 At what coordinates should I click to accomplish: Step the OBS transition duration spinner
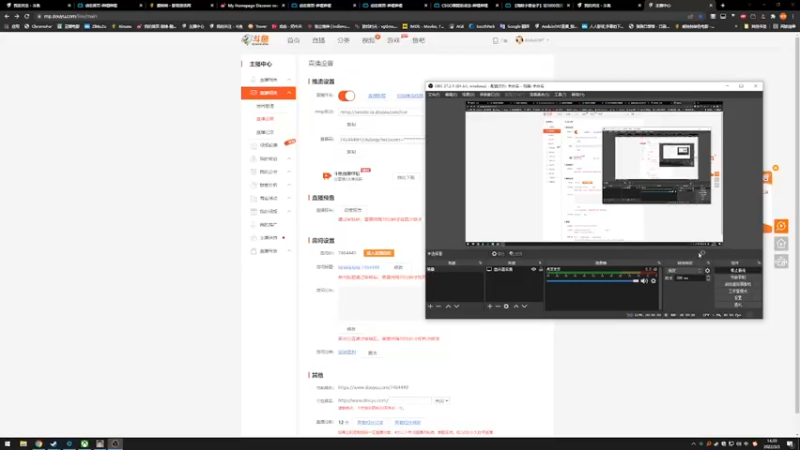tap(708, 278)
